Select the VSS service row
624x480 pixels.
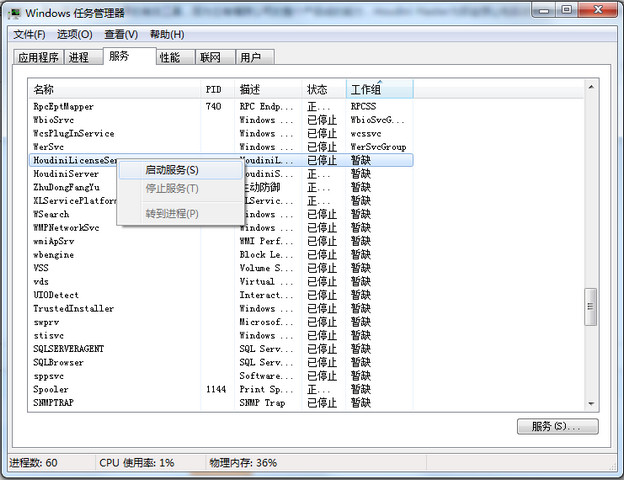(x=221, y=268)
